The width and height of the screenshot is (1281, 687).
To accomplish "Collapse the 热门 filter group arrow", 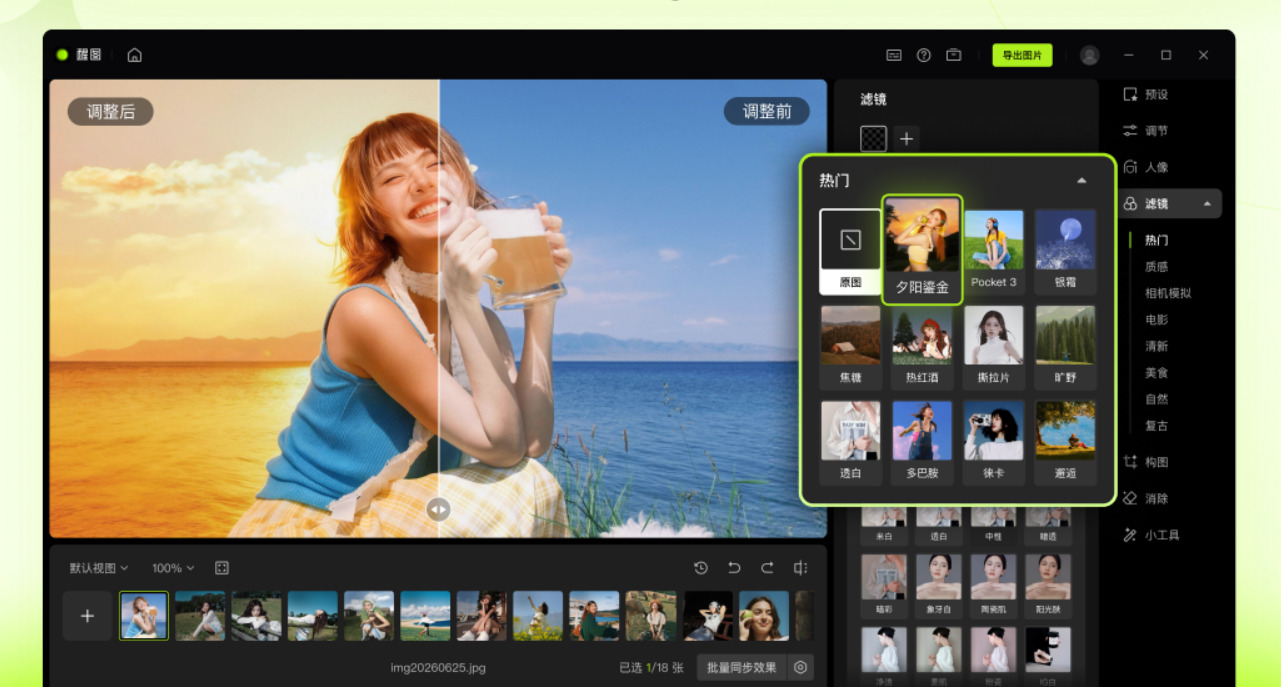I will click(x=1081, y=181).
